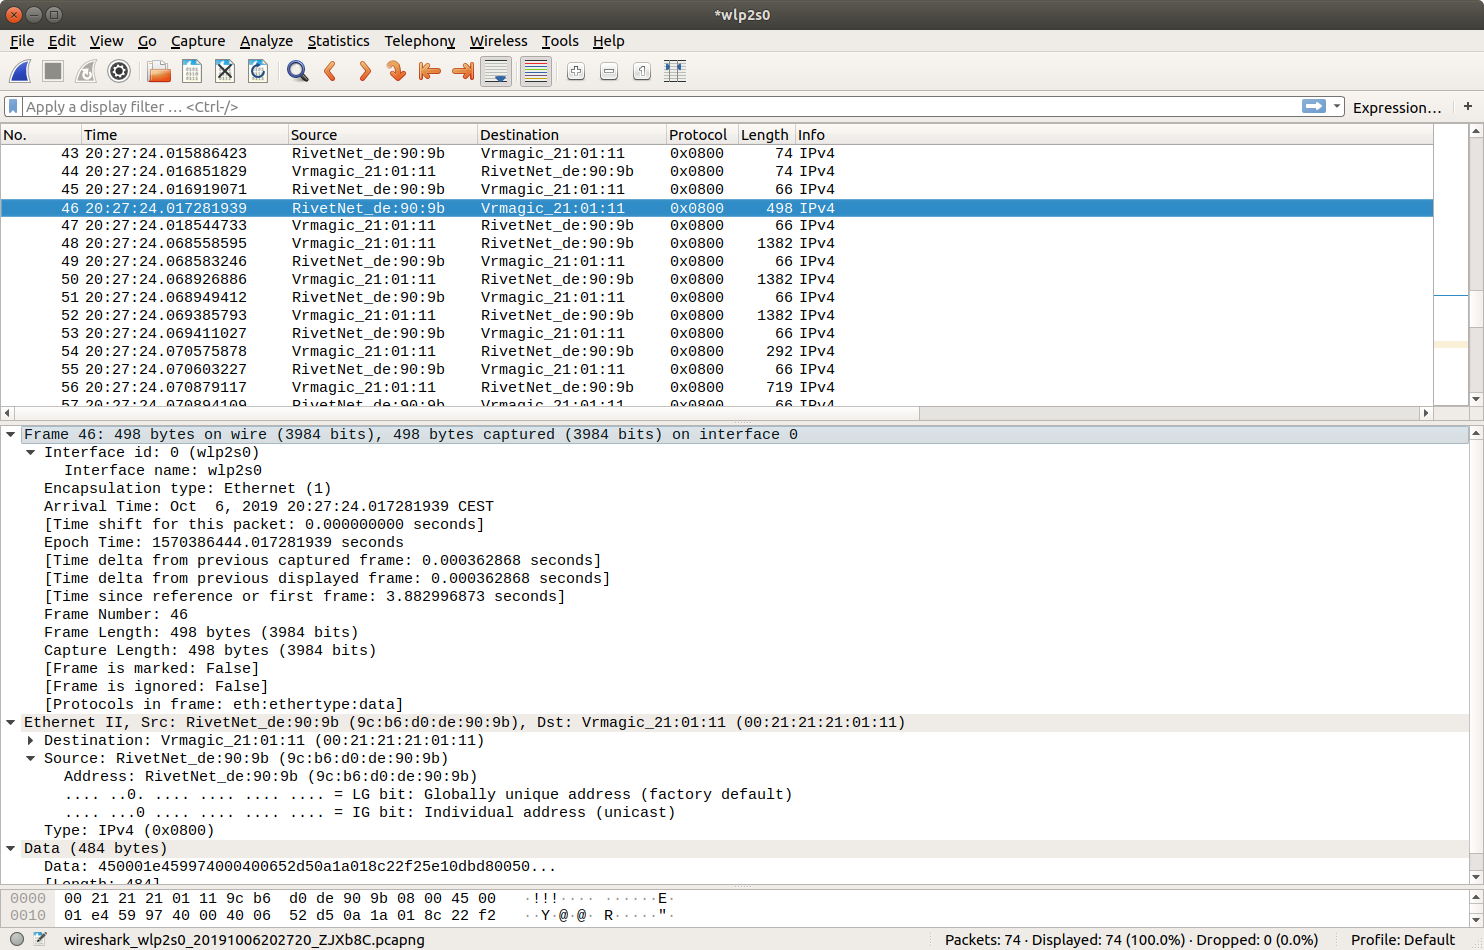This screenshot has width=1484, height=950.
Task: Click the Find packet magnifier icon
Action: 297,71
